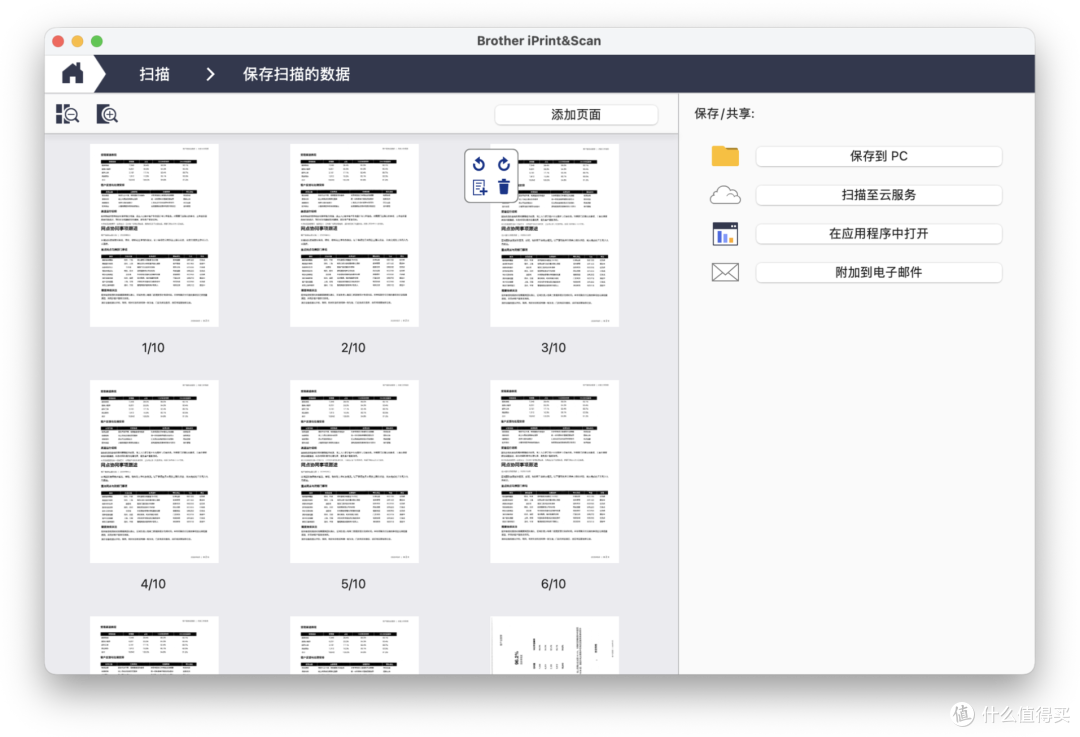Click the yellow folder icon
The width and height of the screenshot is (1080, 737).
click(x=725, y=156)
